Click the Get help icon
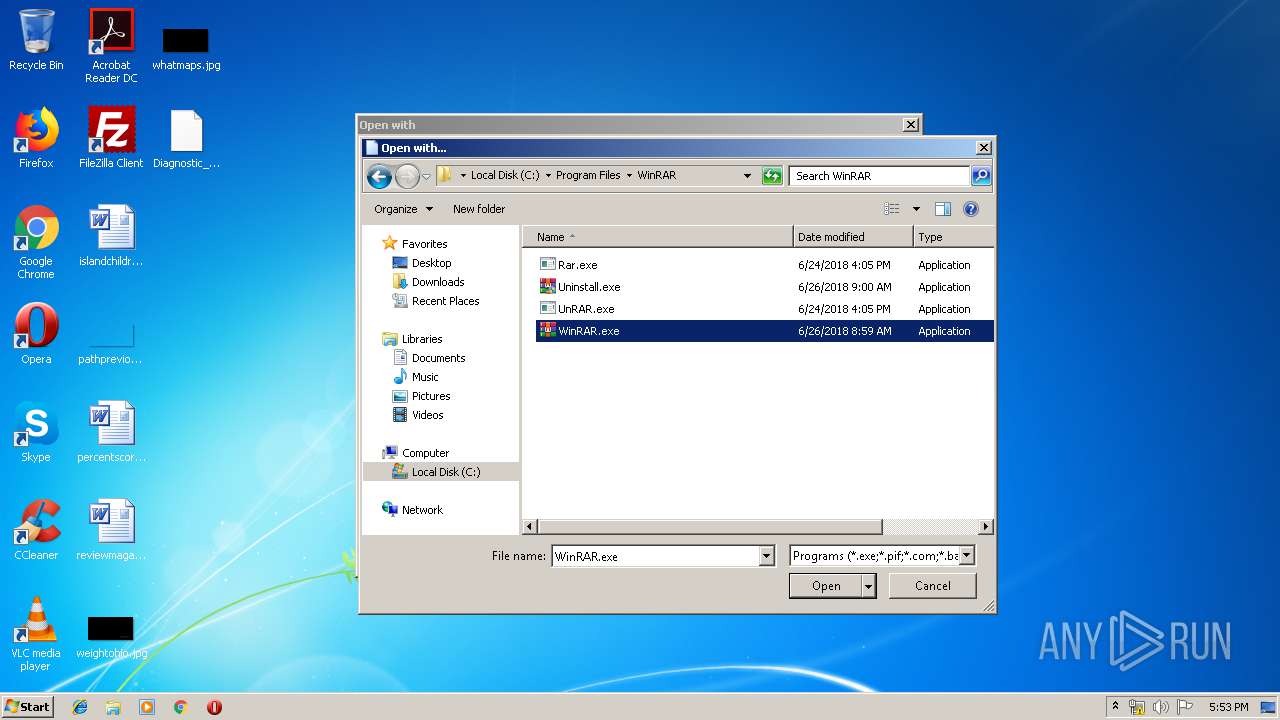The image size is (1280, 720). coord(970,209)
